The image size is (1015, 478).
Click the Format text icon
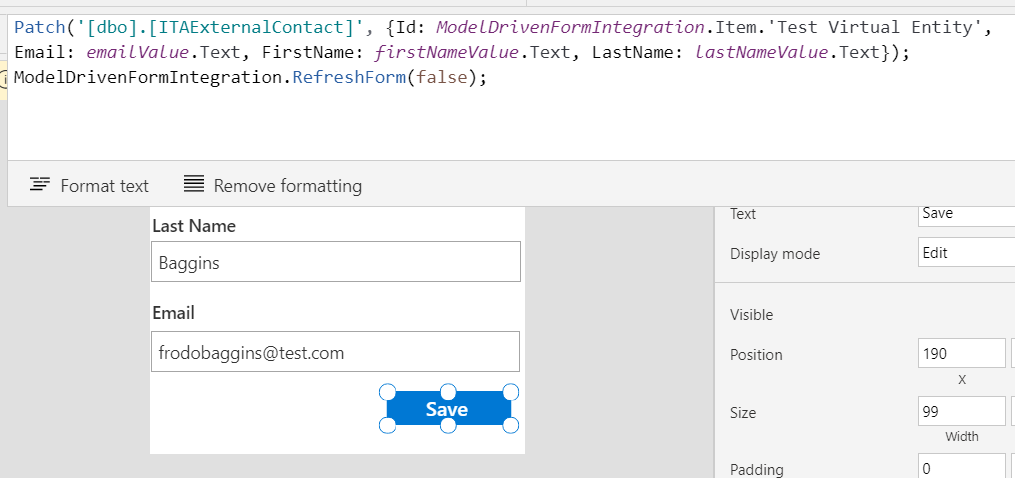click(40, 185)
